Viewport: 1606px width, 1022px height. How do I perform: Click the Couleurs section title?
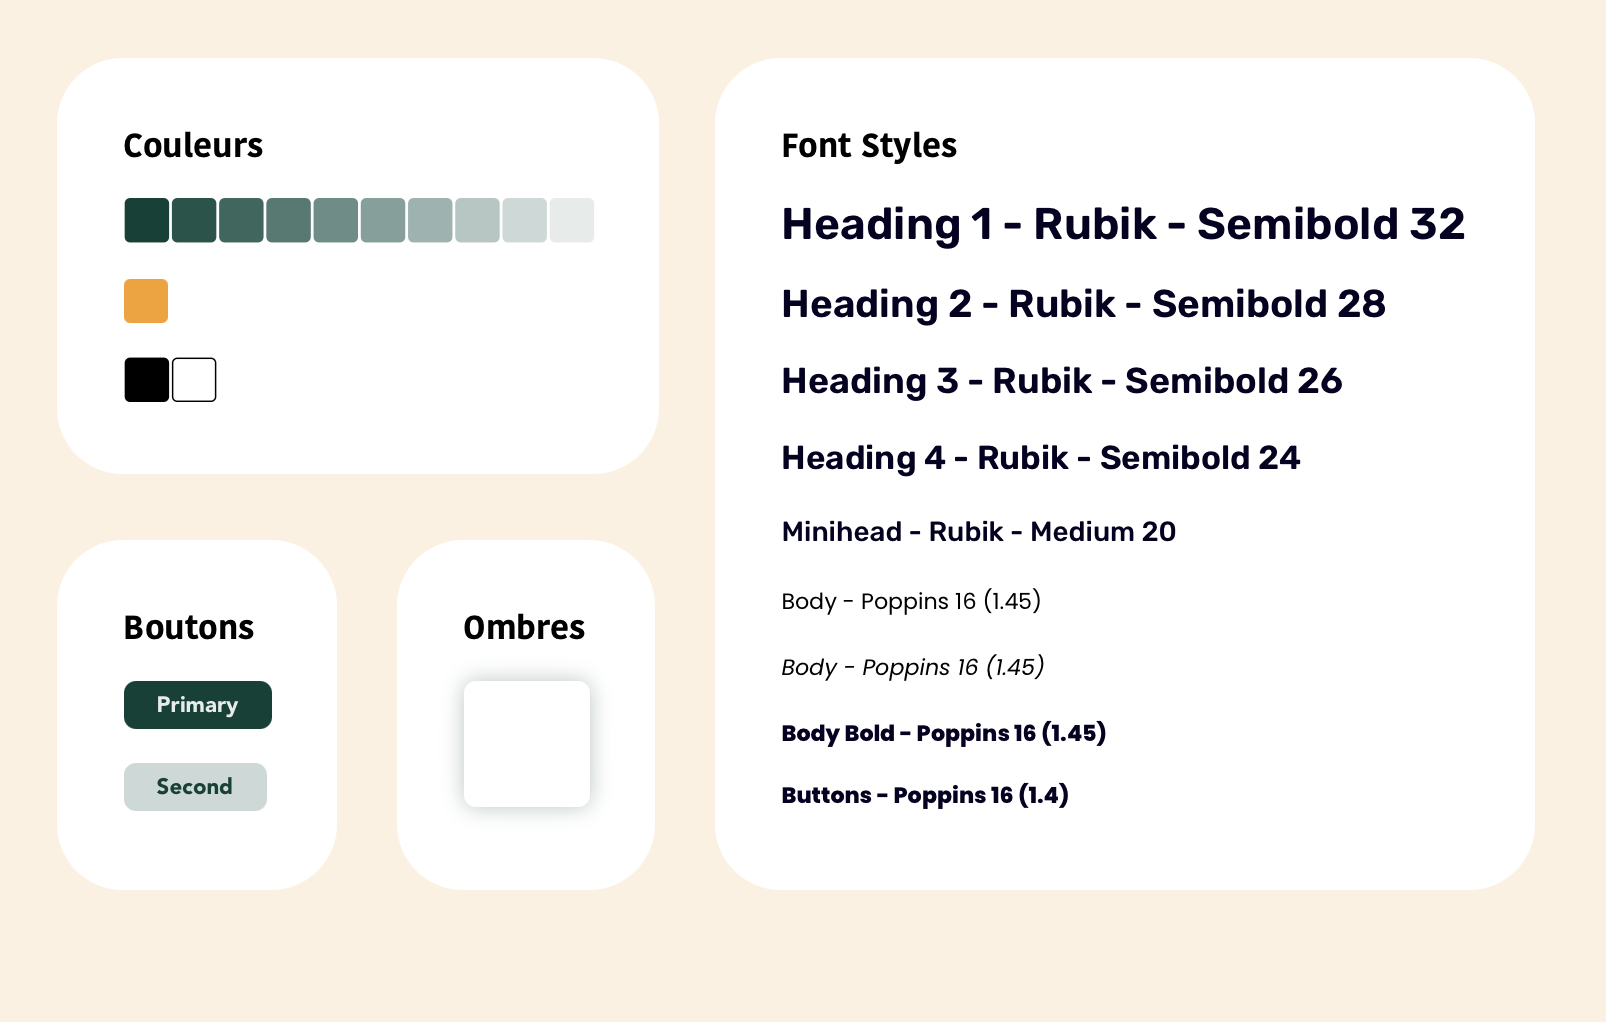point(193,146)
